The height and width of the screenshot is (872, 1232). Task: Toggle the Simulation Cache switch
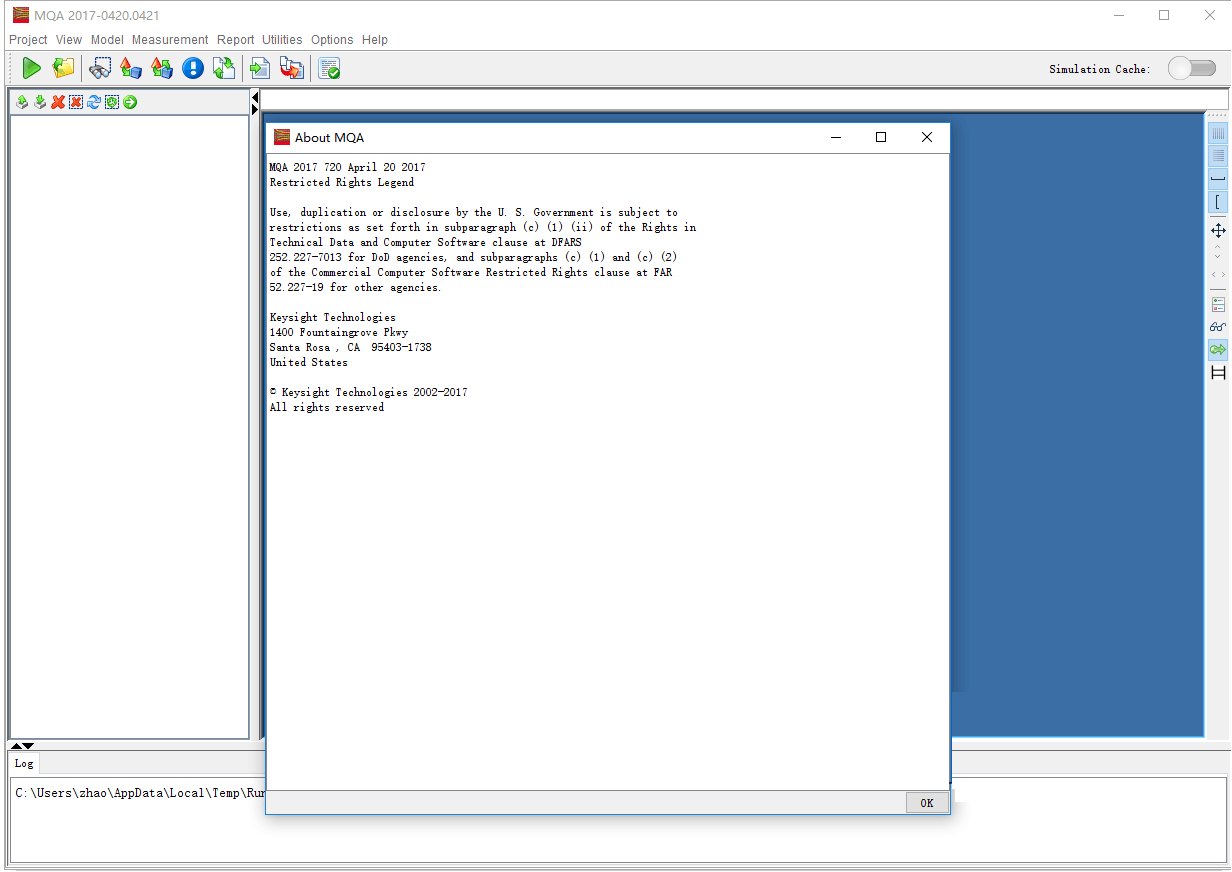pyautogui.click(x=1192, y=68)
